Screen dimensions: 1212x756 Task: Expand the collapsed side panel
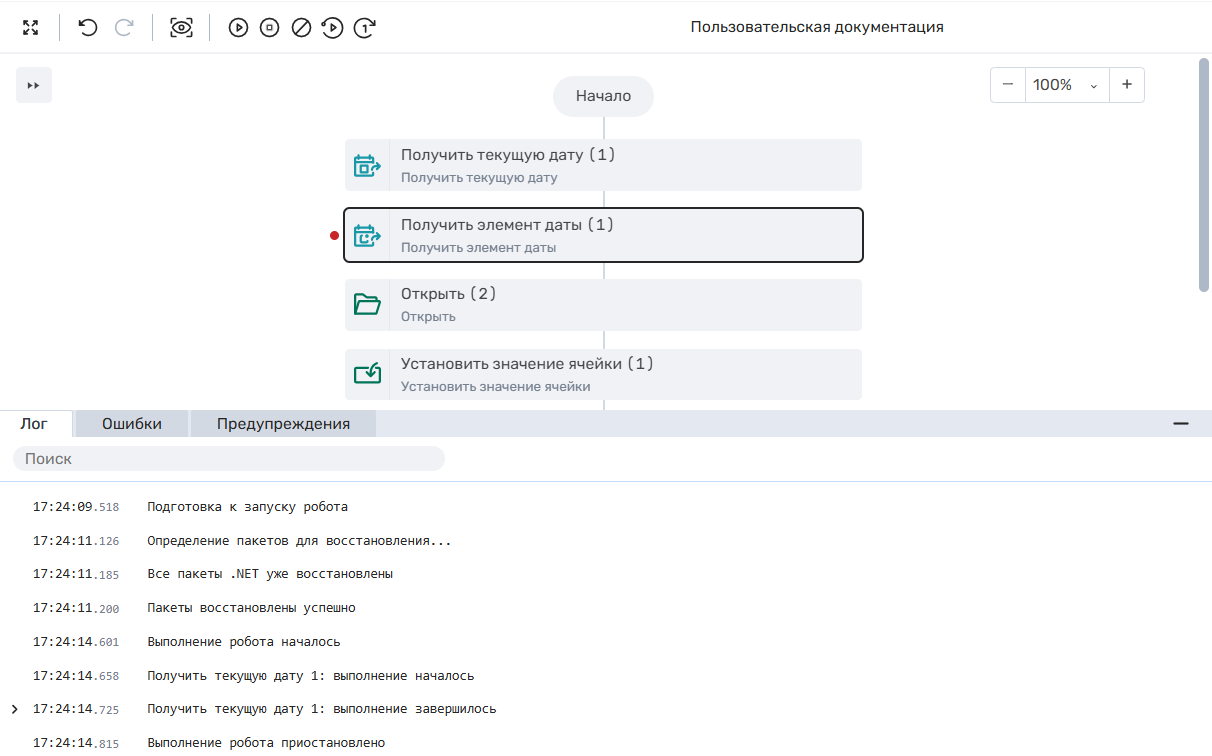tap(34, 85)
